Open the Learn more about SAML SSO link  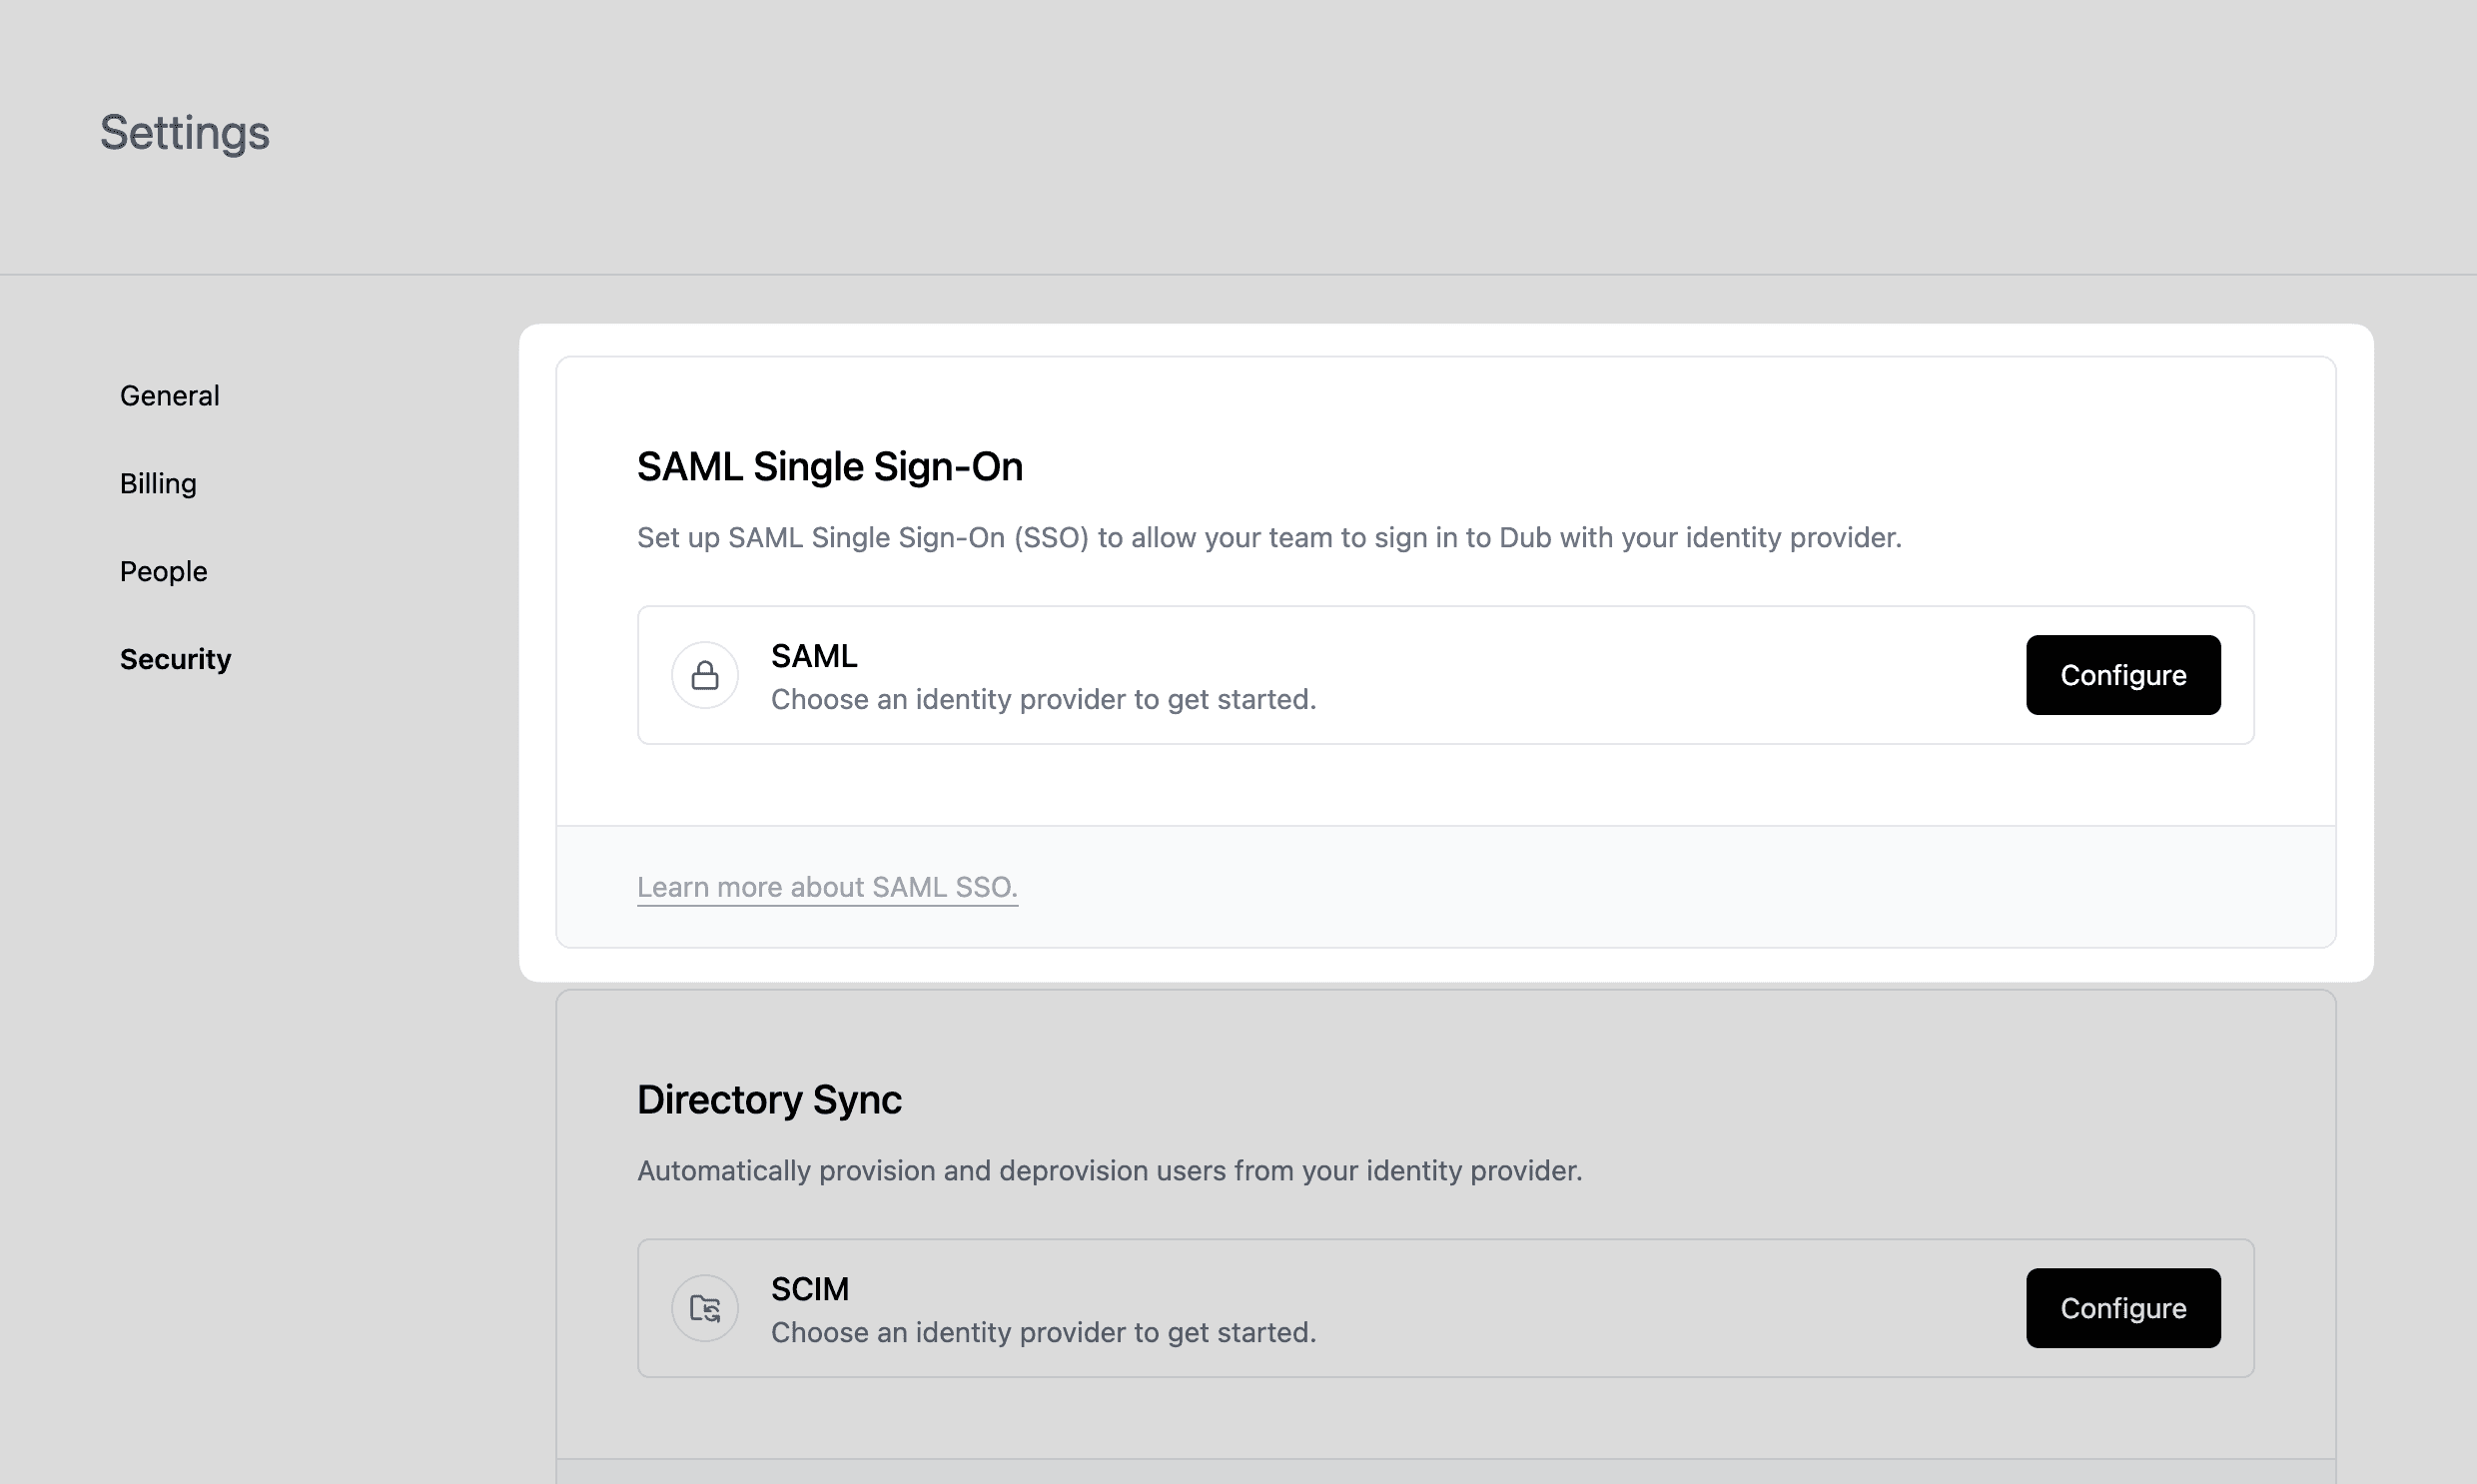[827, 887]
